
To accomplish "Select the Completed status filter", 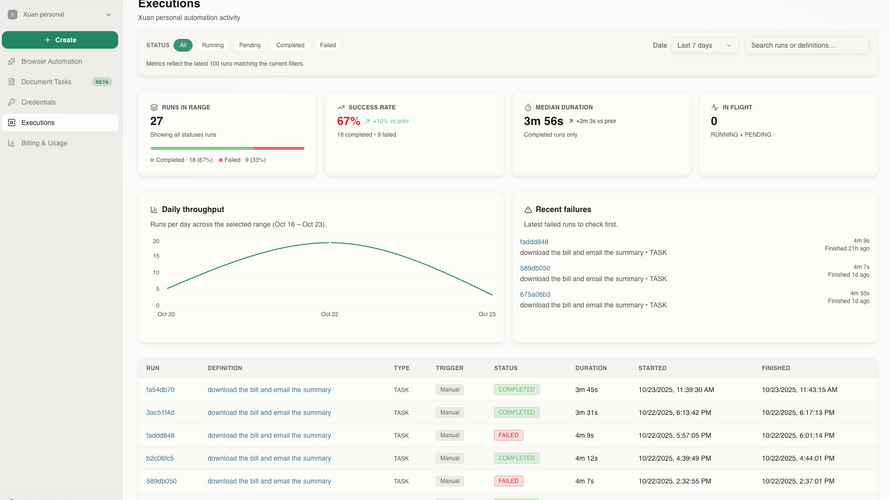I will coord(290,45).
